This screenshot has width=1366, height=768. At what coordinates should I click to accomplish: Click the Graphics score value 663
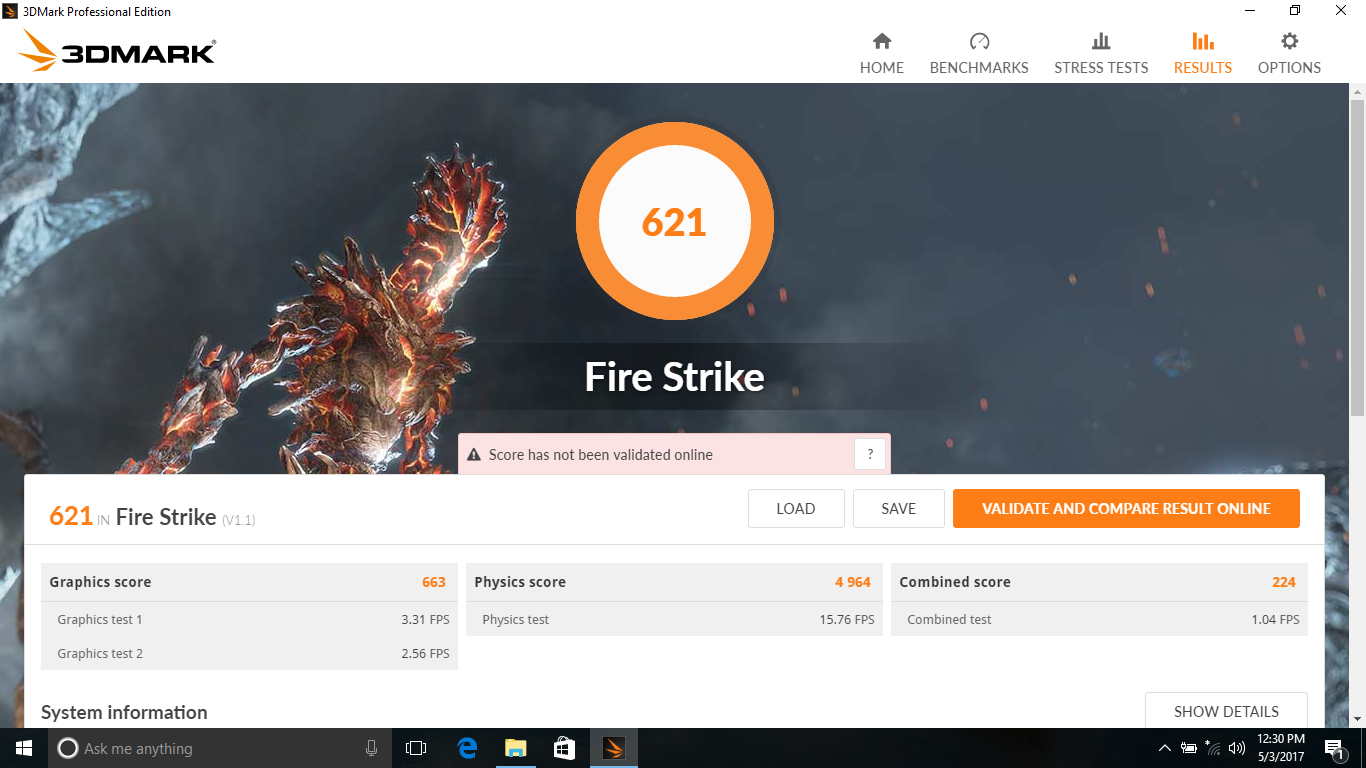[x=434, y=582]
